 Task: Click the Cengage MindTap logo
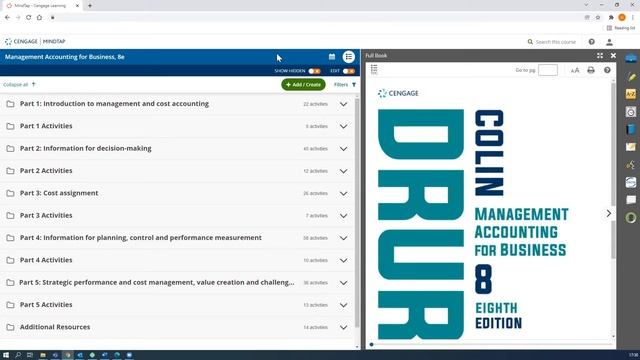[35, 41]
